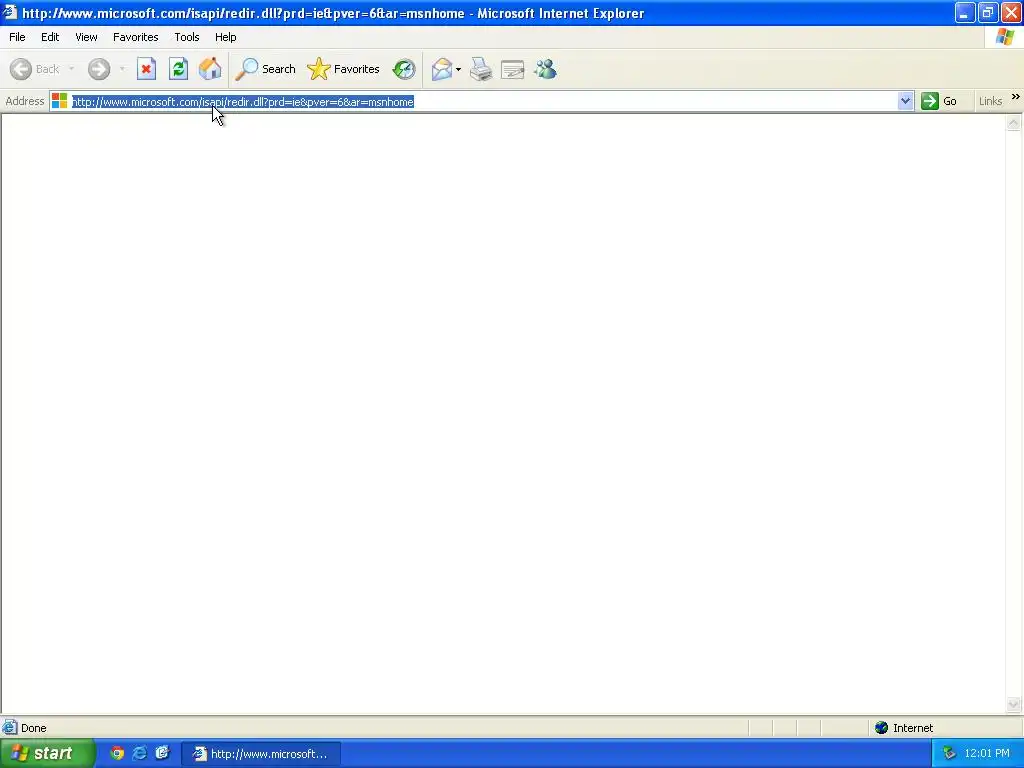
Task: Click the third Quick Launch icon, Show Desktop
Action: tap(162, 754)
